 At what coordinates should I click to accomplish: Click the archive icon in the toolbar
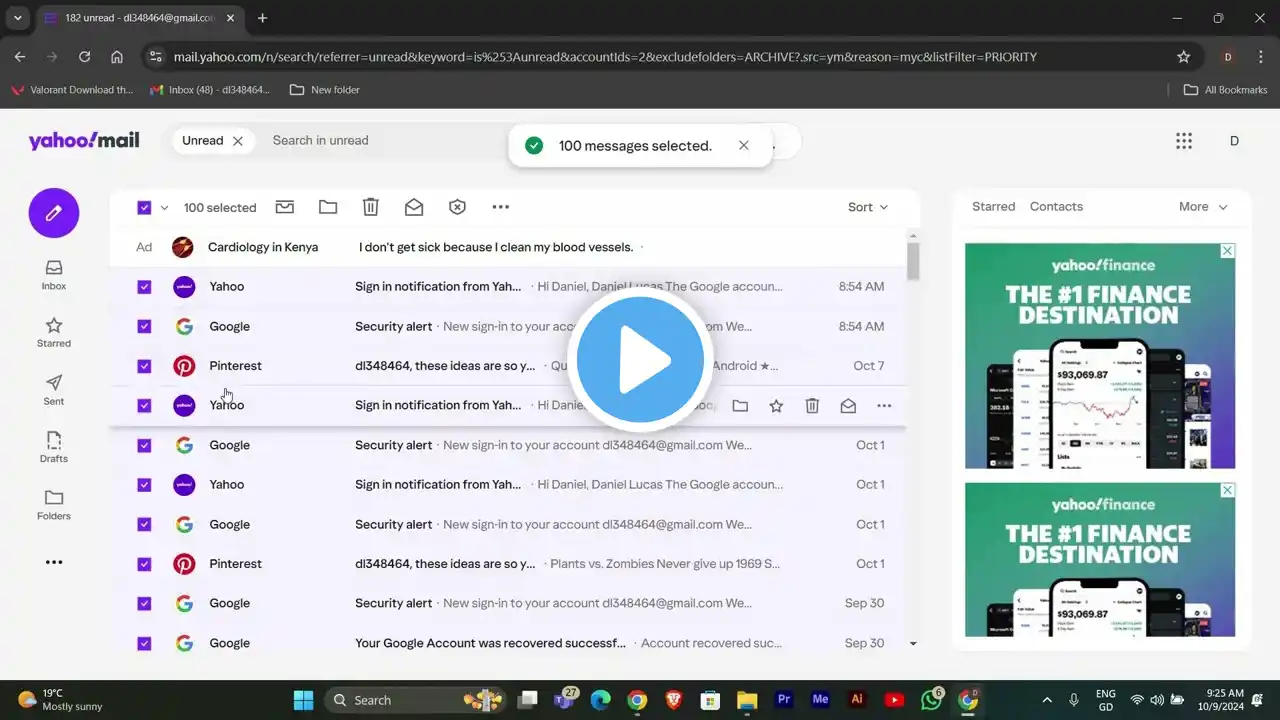pyautogui.click(x=285, y=207)
